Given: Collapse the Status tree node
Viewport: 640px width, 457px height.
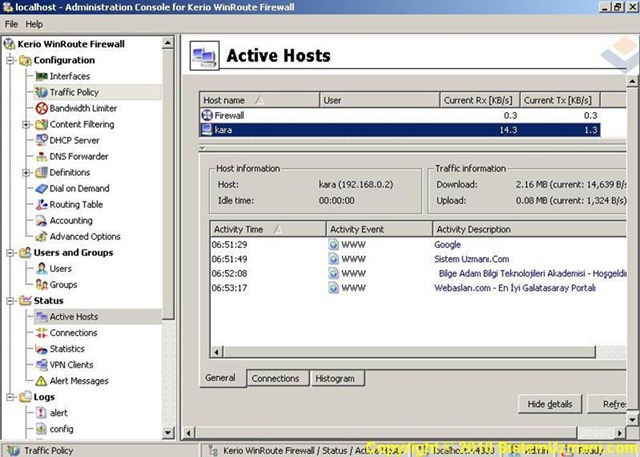Looking at the screenshot, I should [10, 301].
